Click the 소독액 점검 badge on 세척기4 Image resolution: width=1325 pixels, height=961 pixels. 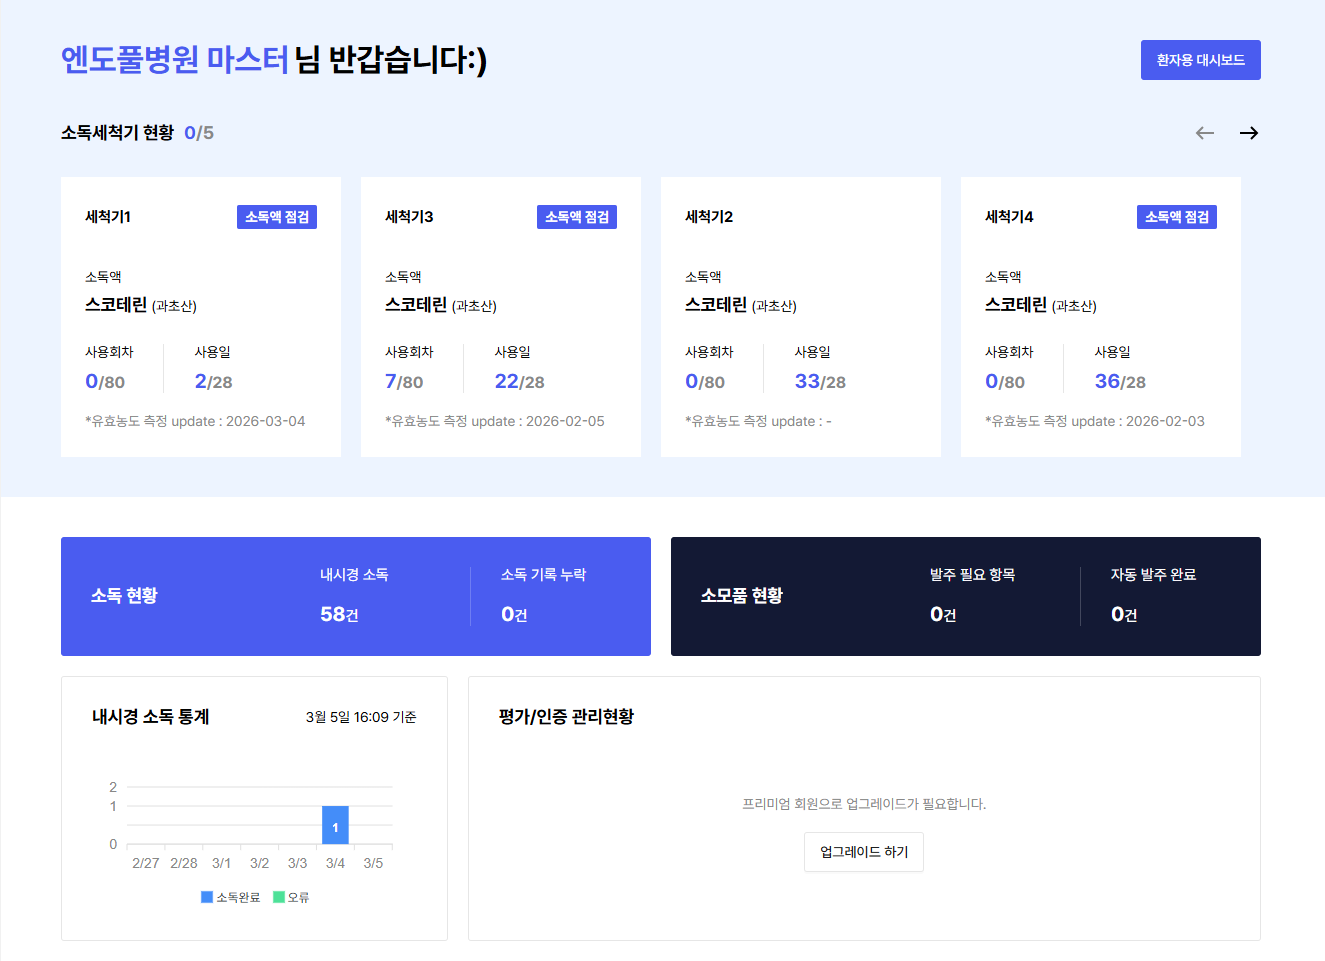(x=1177, y=216)
